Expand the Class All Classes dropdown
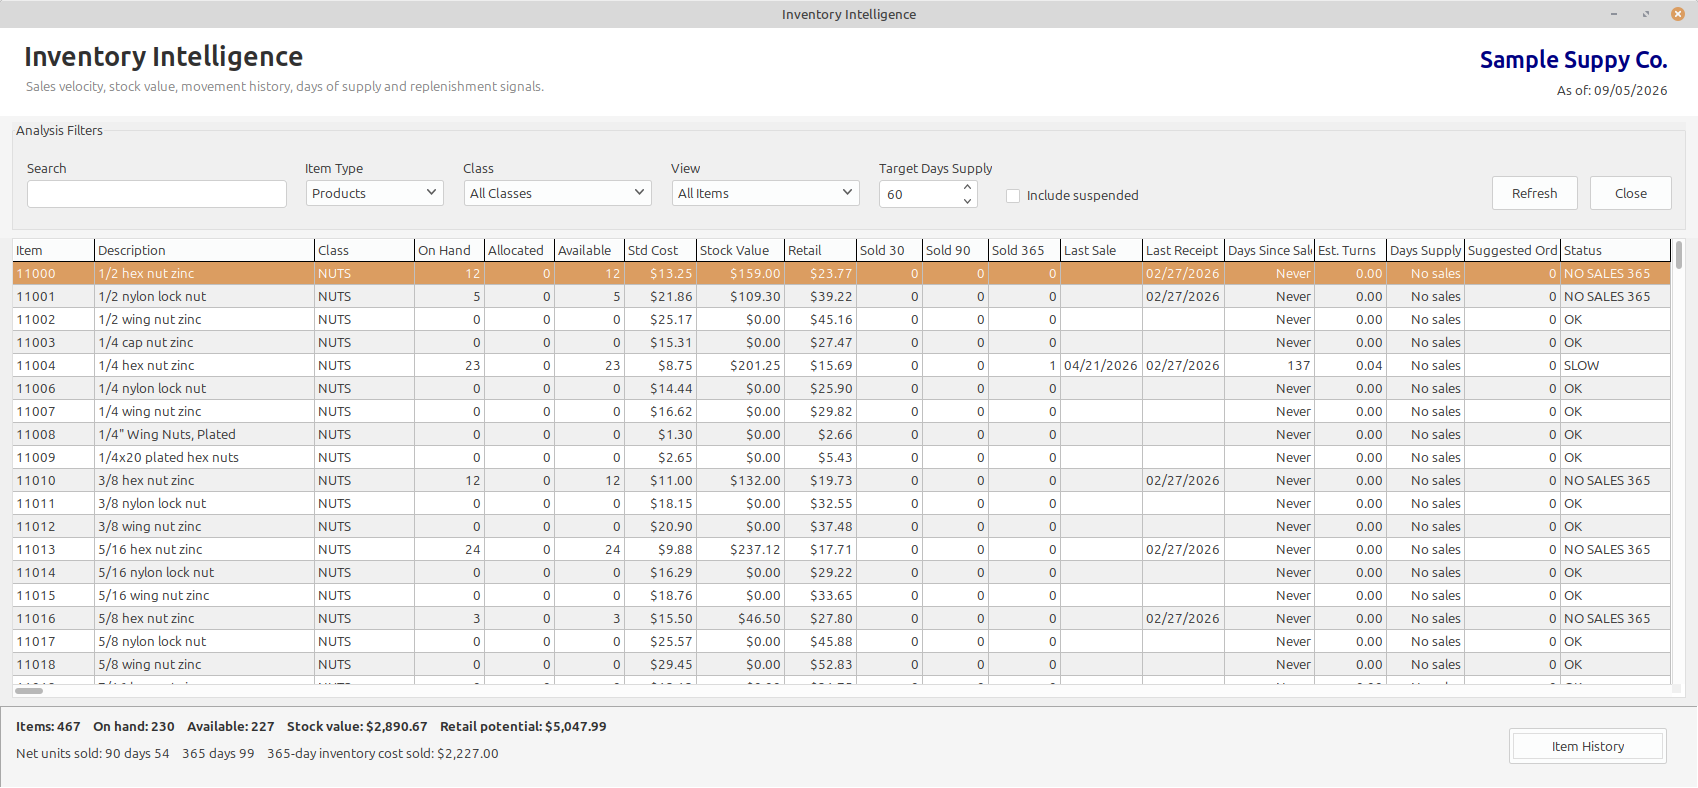 (557, 193)
